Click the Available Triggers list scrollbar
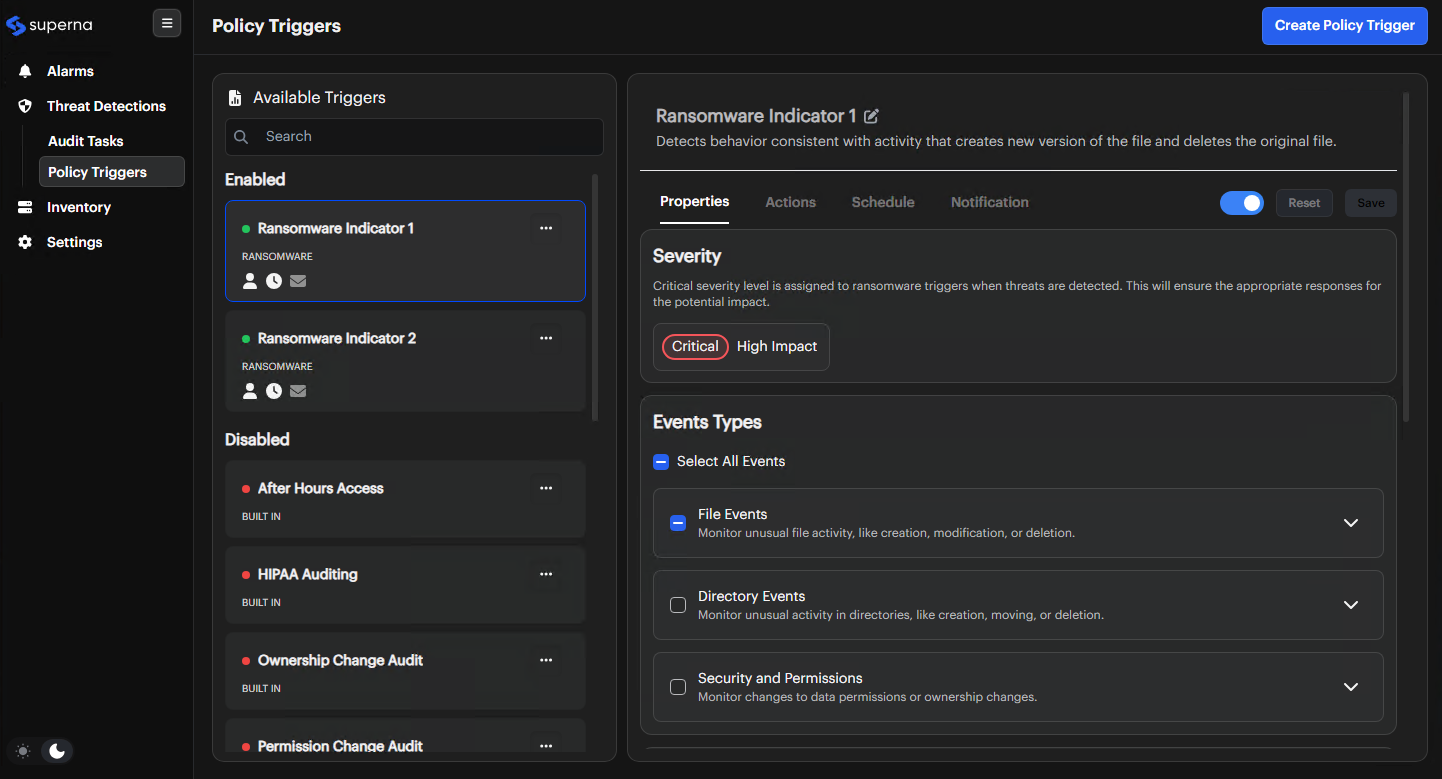 pos(595,298)
